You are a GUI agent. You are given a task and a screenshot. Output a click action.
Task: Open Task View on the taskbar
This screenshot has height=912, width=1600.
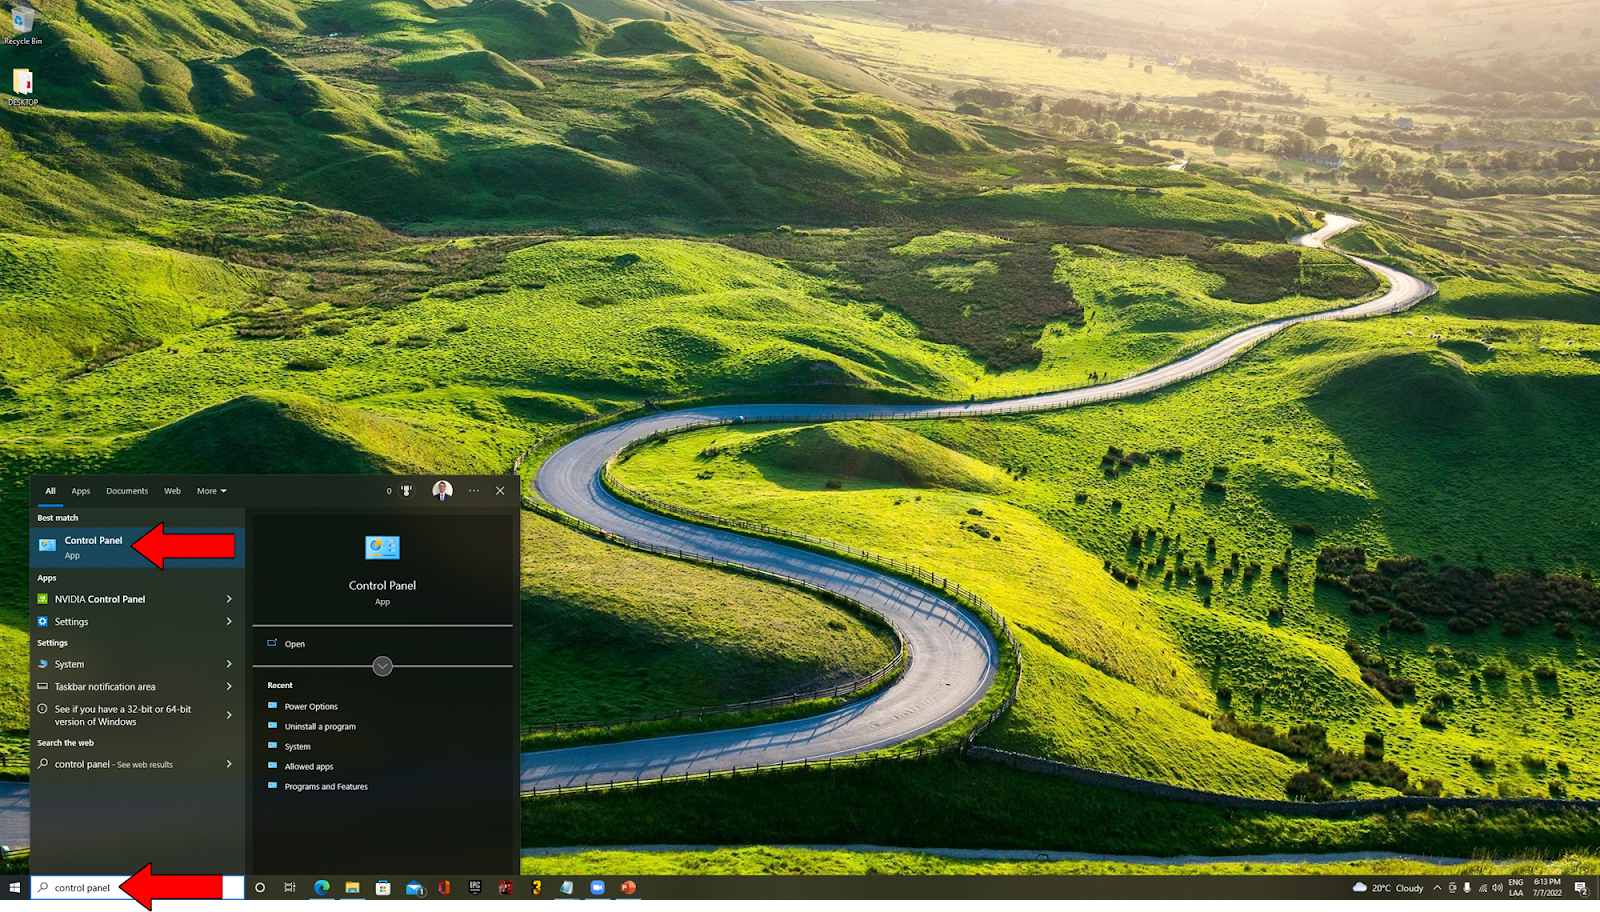pos(290,888)
